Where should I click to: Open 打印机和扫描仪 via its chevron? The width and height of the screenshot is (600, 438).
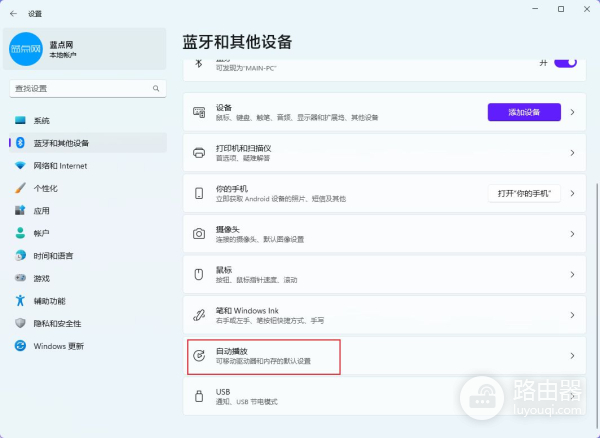tap(572, 153)
